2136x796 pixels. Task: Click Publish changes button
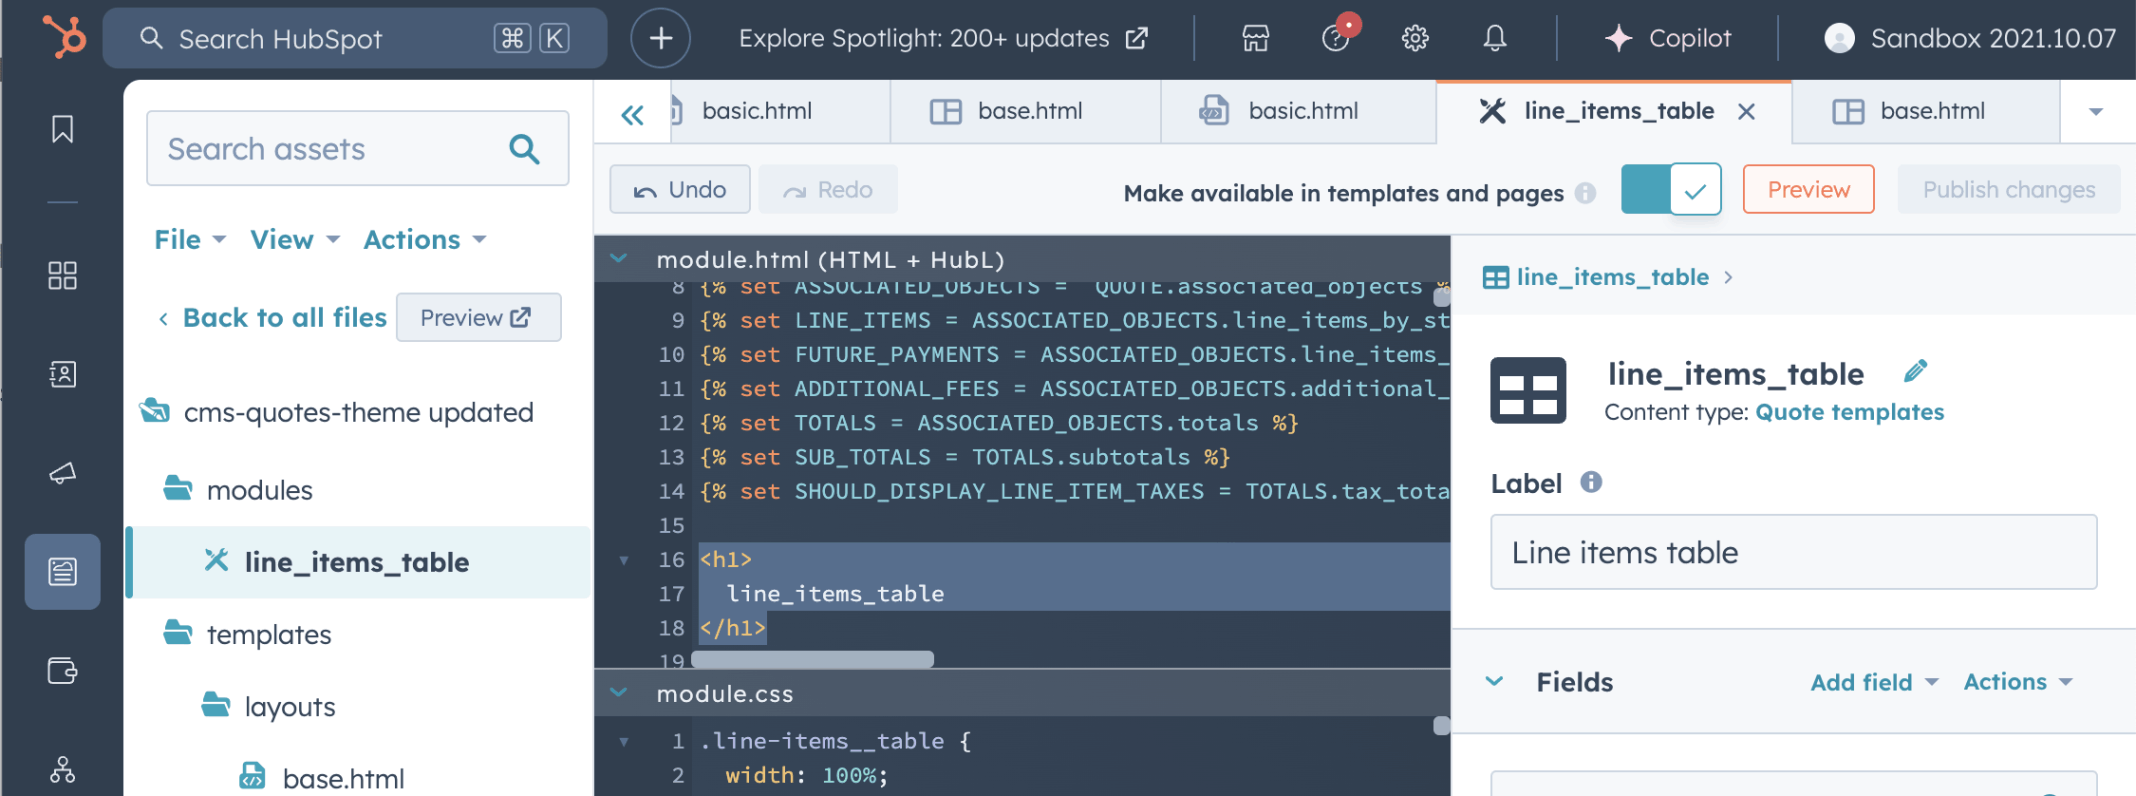pos(2008,189)
